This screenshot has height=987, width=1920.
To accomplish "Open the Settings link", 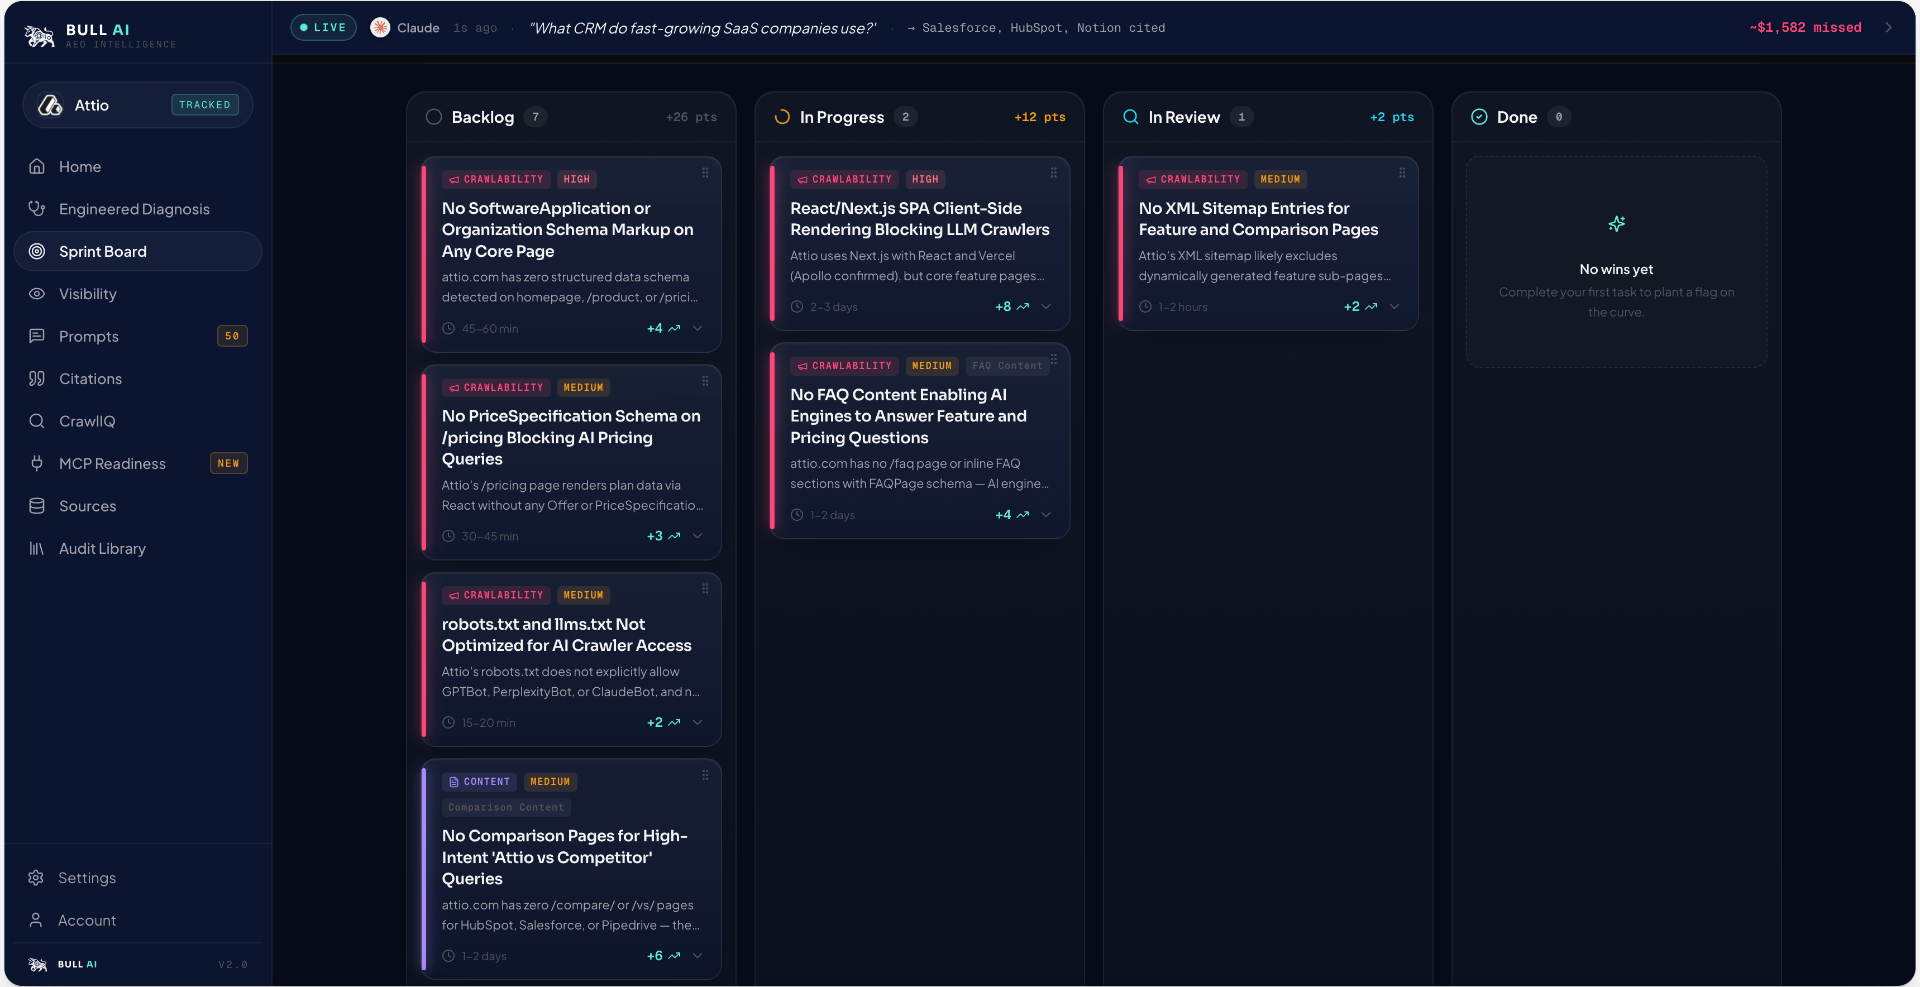I will pos(138,877).
